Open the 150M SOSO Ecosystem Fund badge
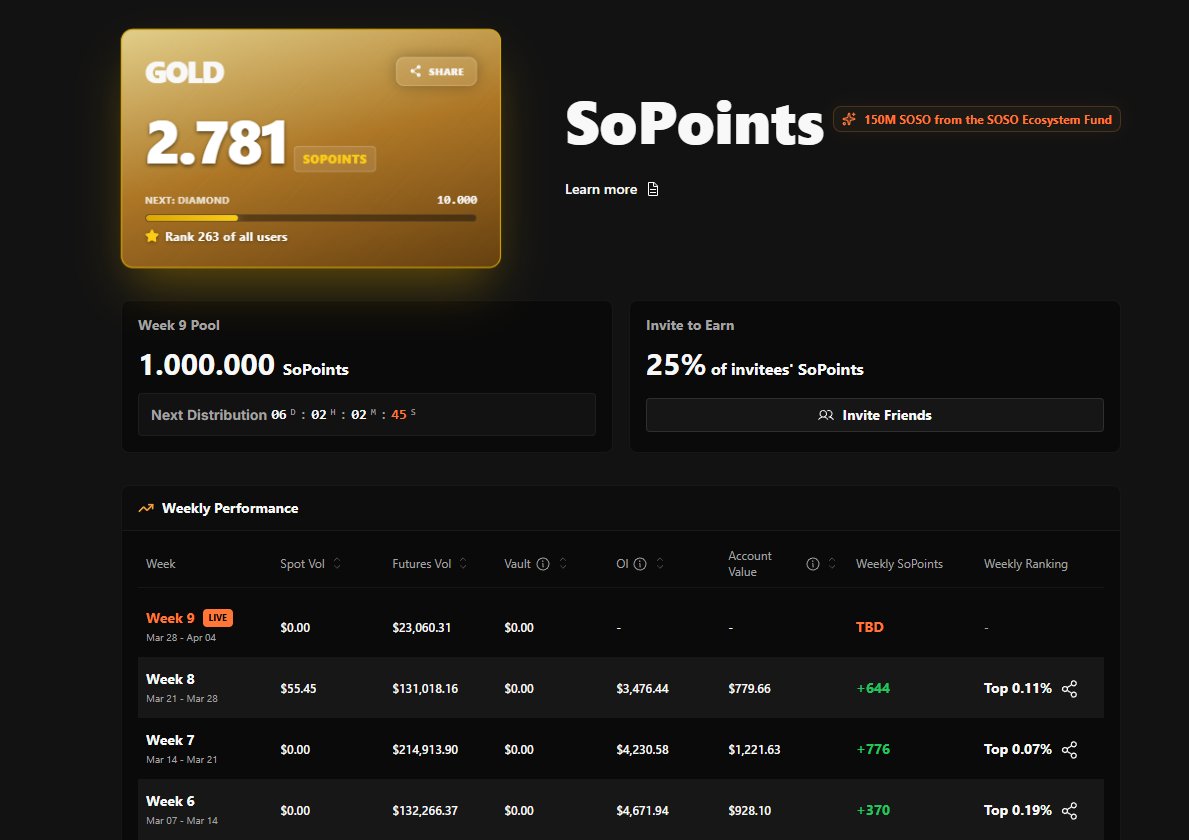Screen dimensions: 1189x840 coord(977,119)
